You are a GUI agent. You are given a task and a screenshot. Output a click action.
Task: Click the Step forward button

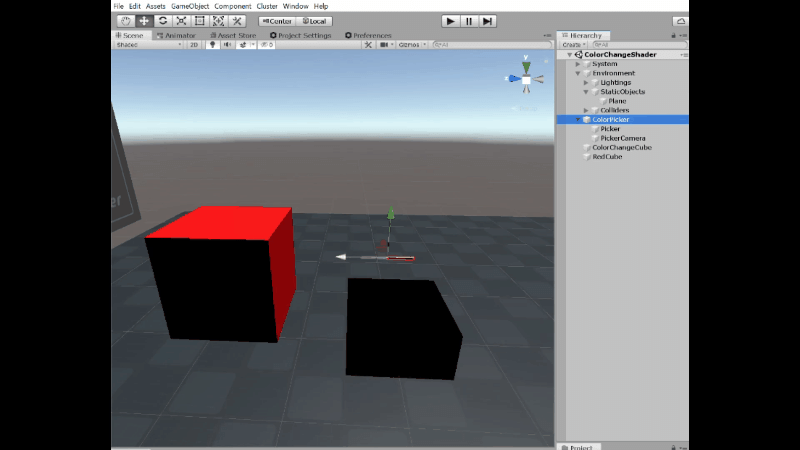coord(488,21)
